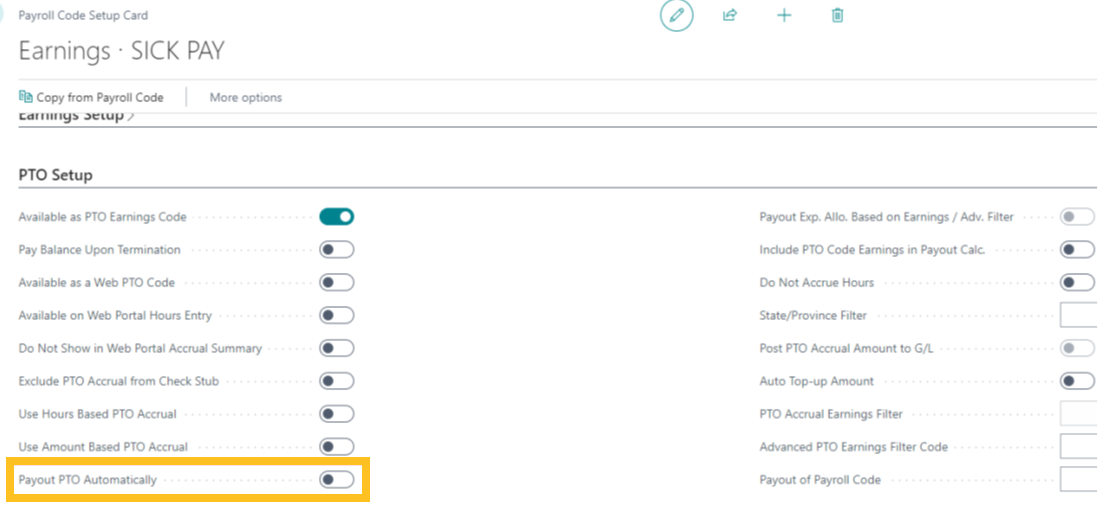The height and width of the screenshot is (510, 1098).
Task: Click the pencil edit icon
Action: pos(677,16)
